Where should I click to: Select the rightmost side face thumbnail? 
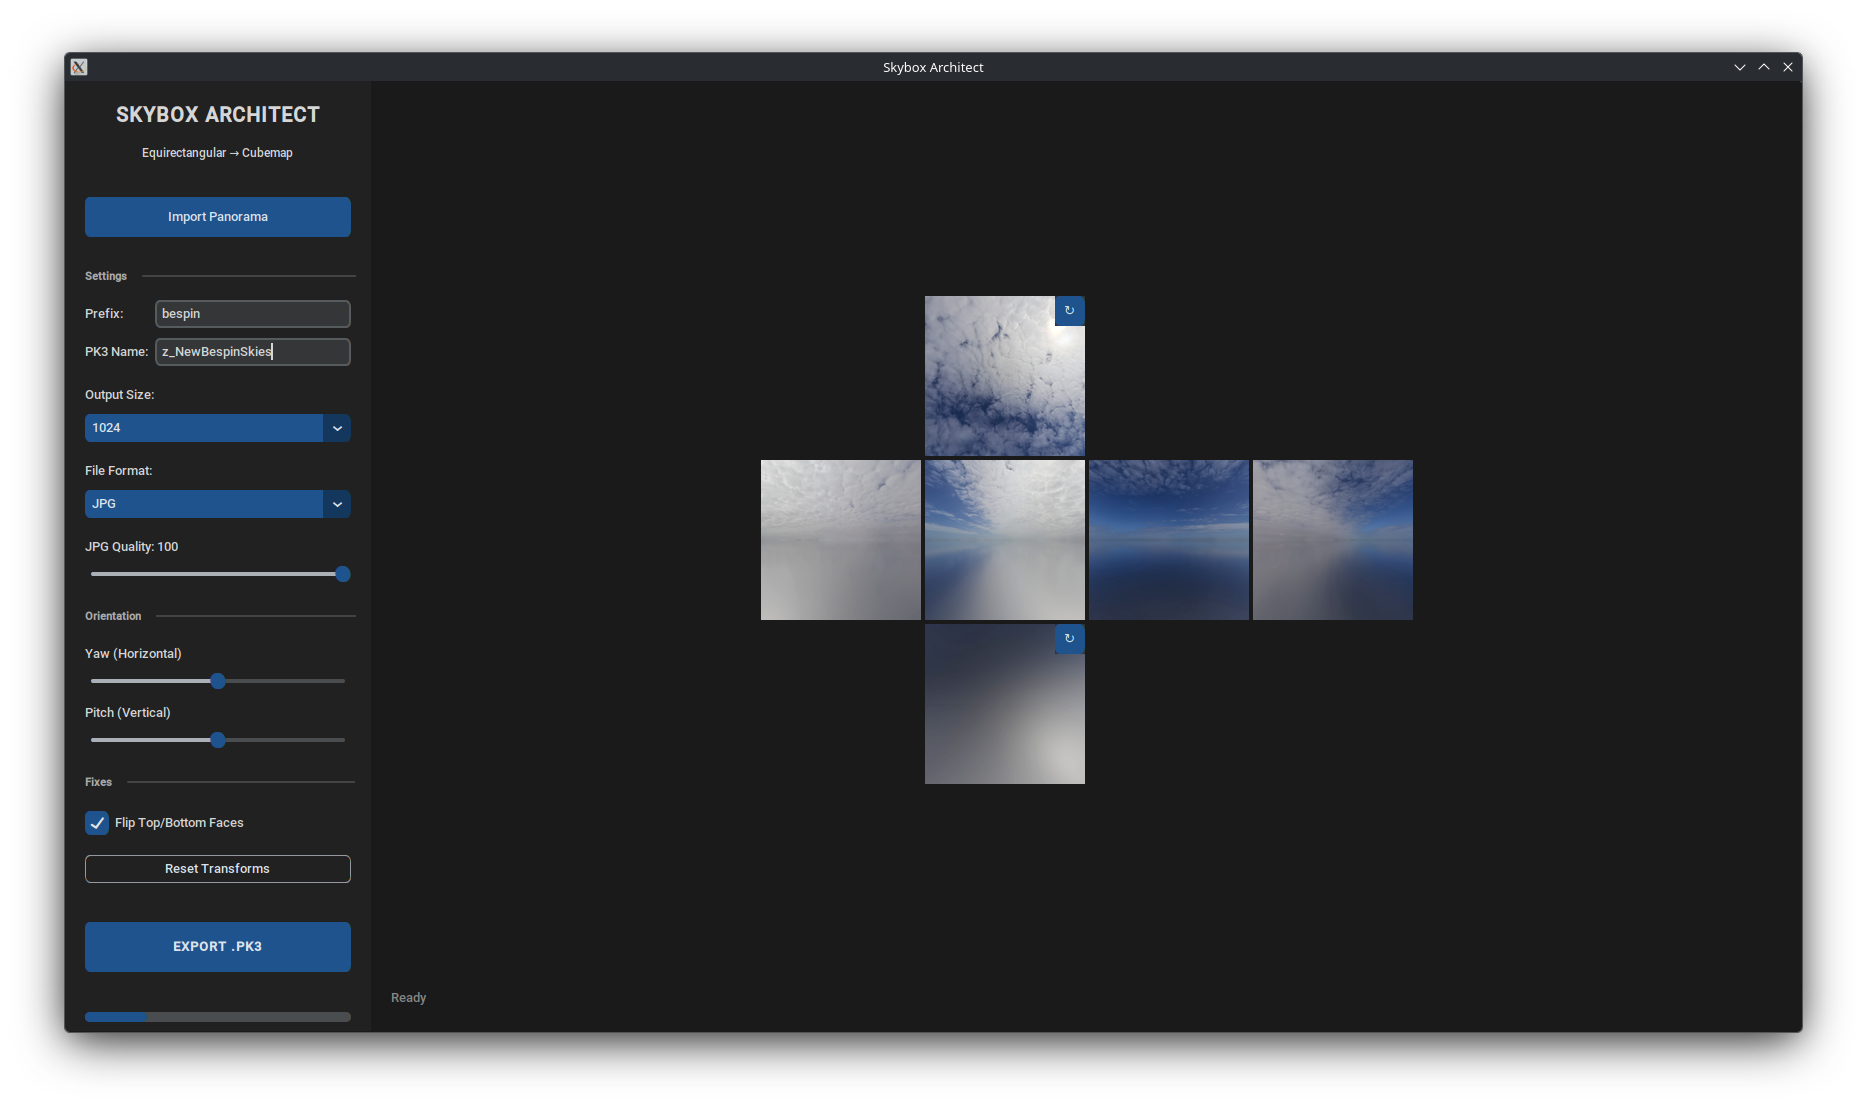(1332, 540)
